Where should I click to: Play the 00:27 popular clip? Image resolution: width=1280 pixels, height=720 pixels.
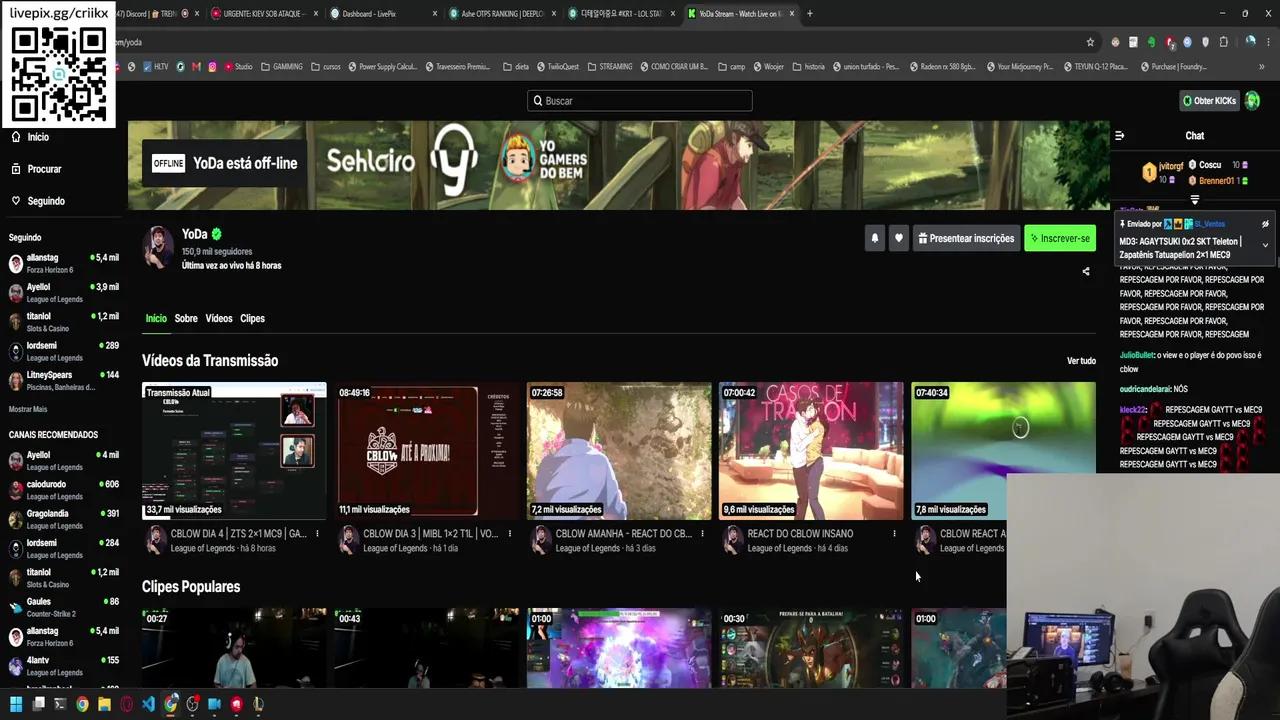point(234,648)
